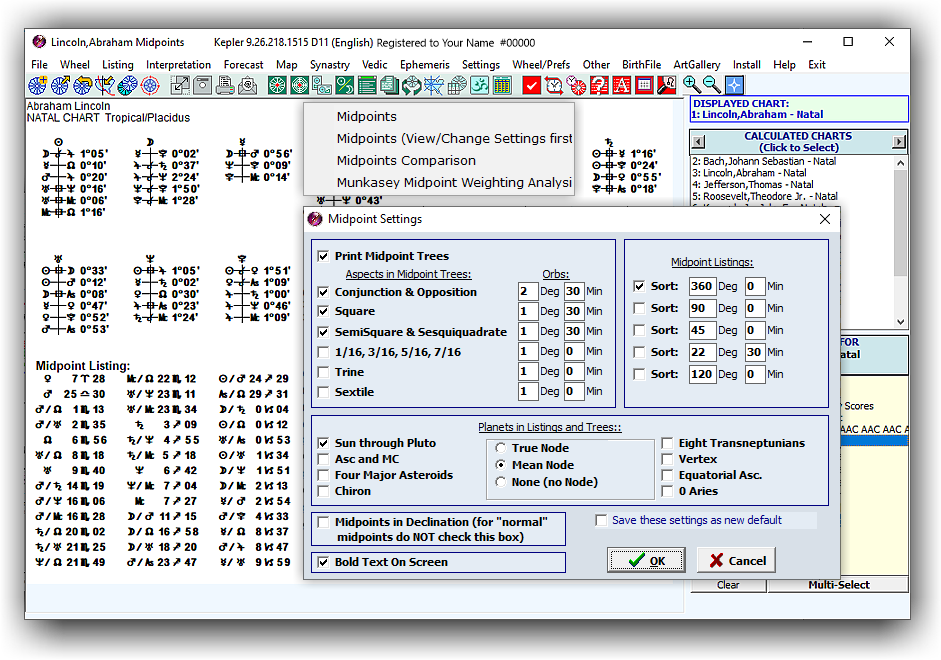This screenshot has height=660, width=941.
Task: Click the Om symbol Vedic icon
Action: [479, 85]
